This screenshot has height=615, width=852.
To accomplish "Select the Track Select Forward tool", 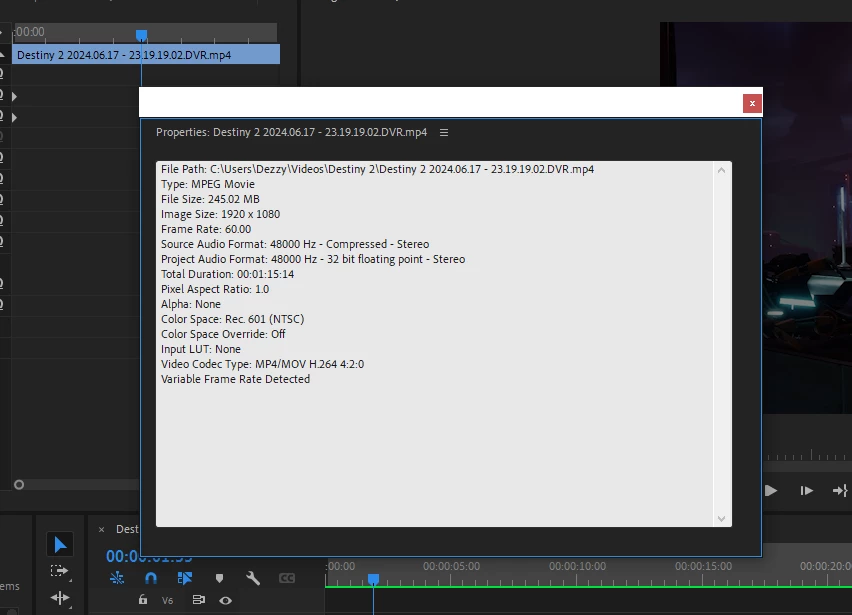I will [59, 572].
